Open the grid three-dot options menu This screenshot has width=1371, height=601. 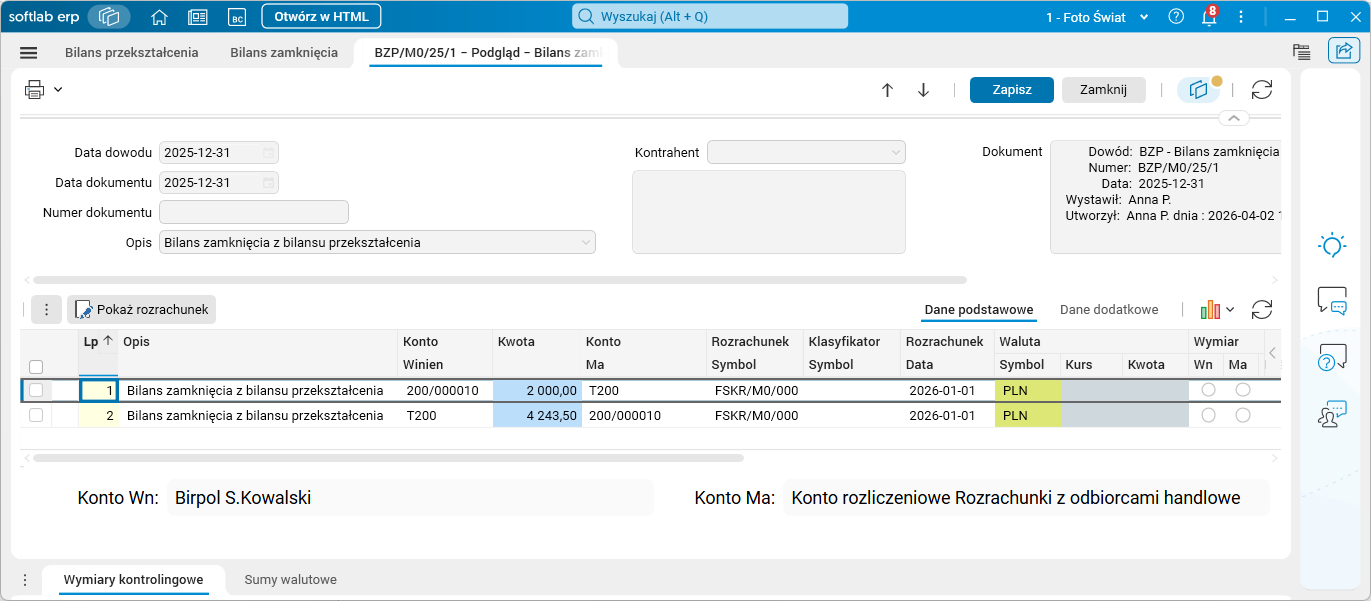[46, 310]
